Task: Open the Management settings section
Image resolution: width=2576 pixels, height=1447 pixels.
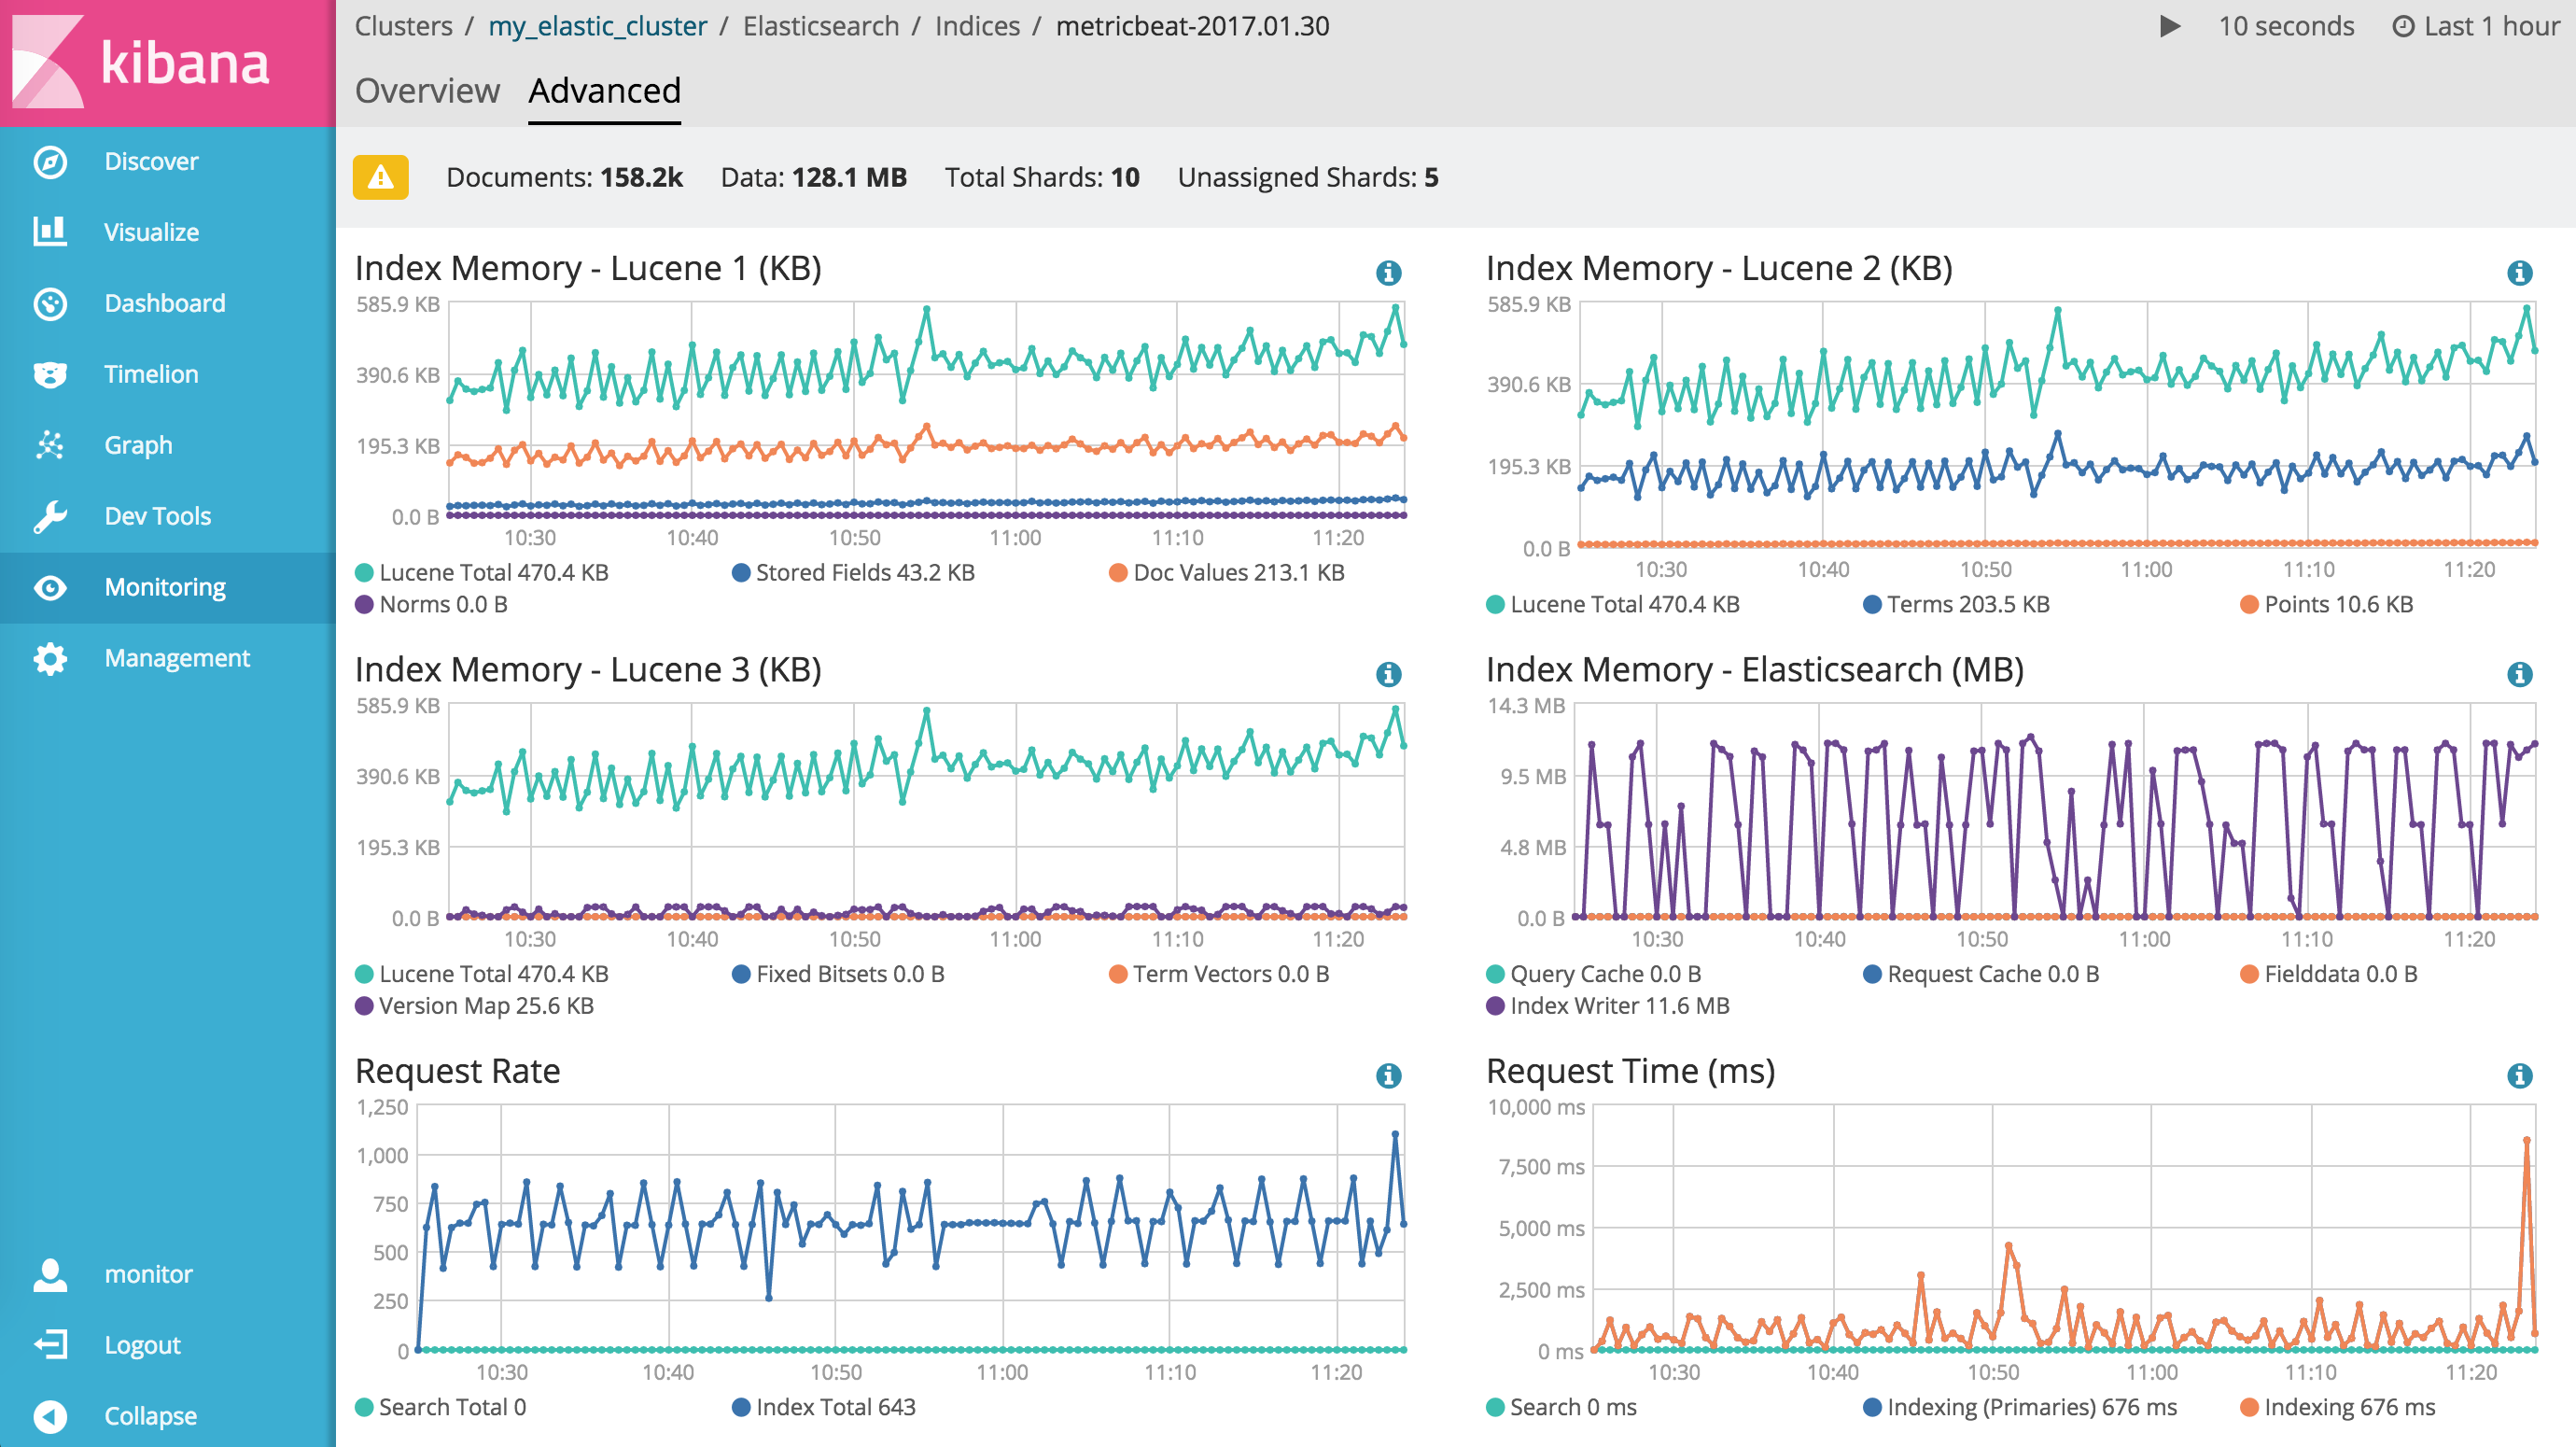Action: (176, 657)
